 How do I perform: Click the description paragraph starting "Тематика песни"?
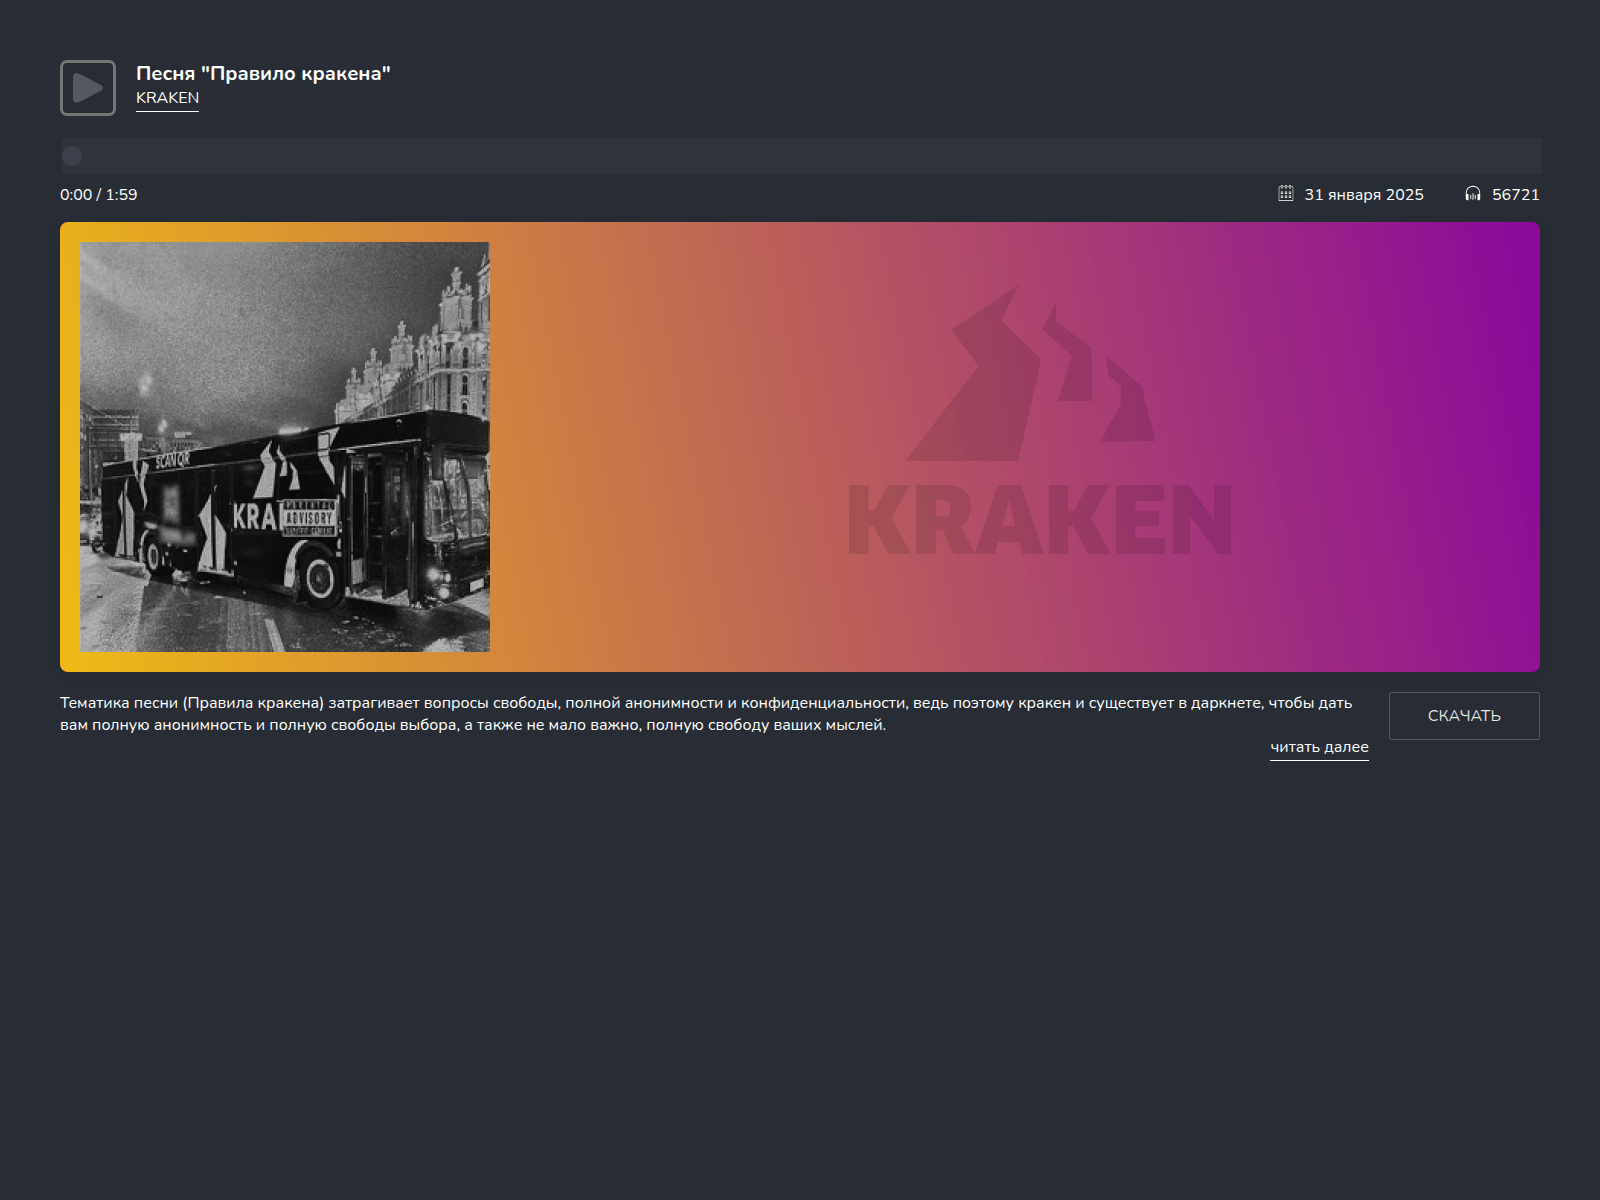coord(706,714)
